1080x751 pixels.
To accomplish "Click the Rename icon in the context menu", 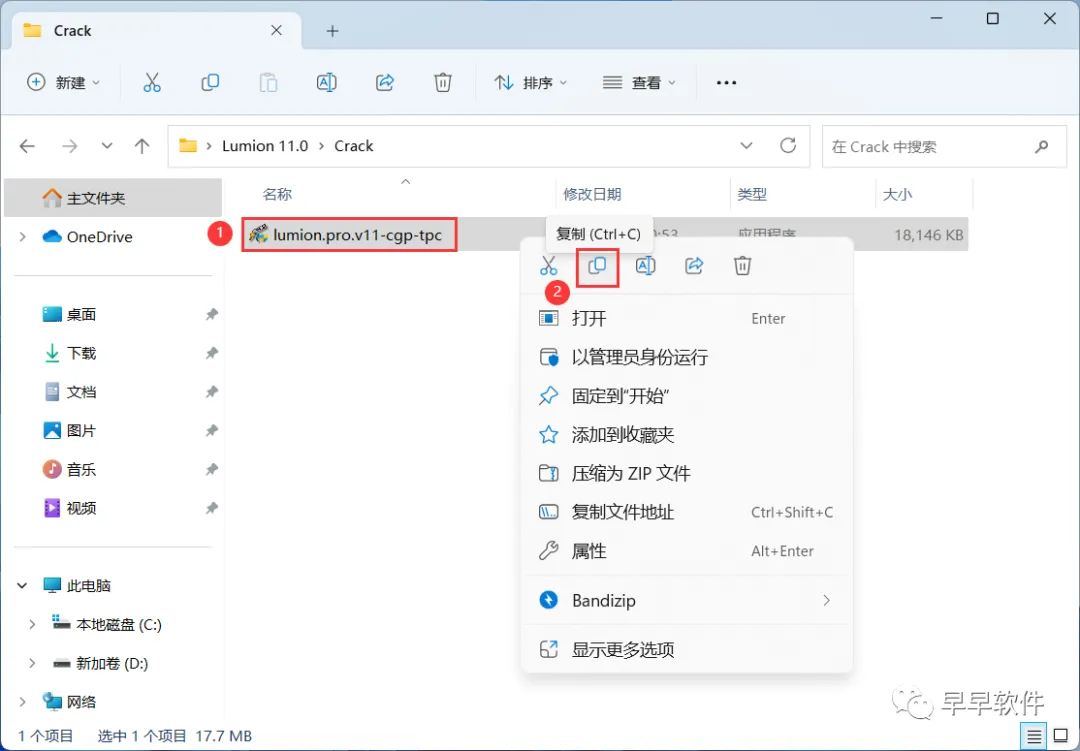I will coord(645,266).
